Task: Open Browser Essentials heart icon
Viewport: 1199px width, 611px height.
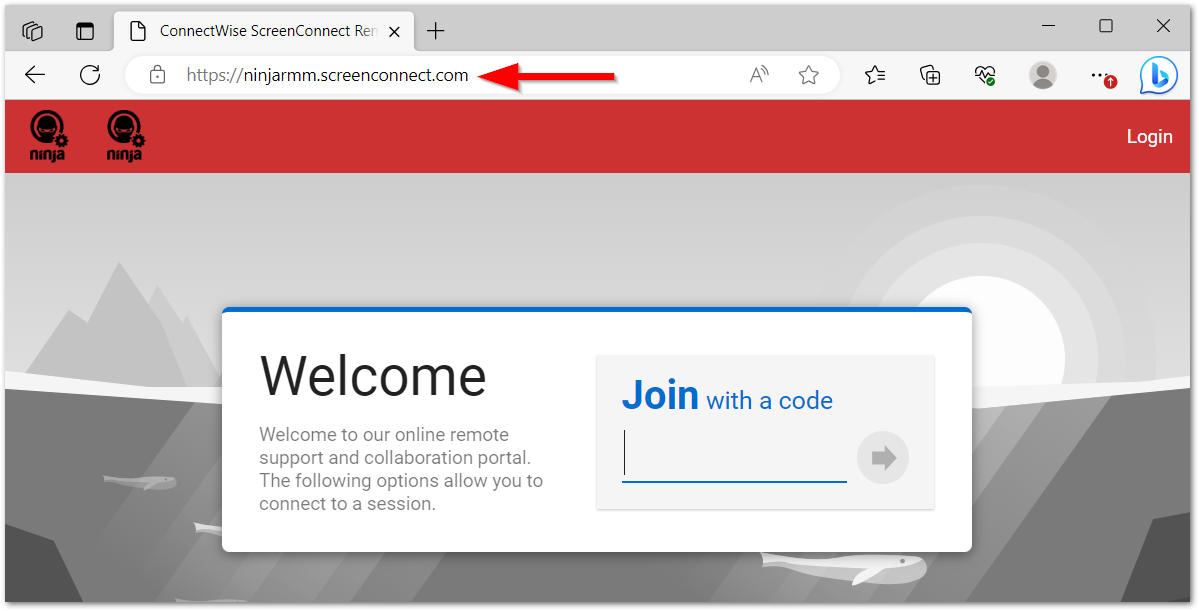Action: click(x=985, y=75)
